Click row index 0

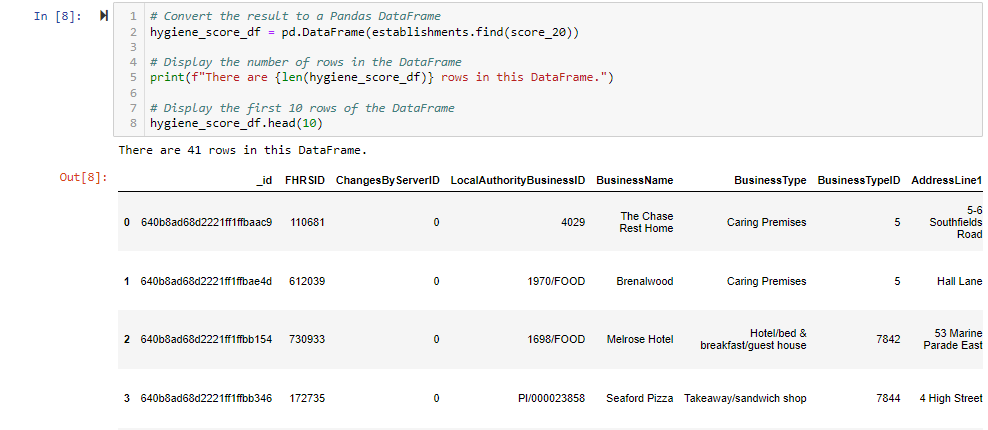[127, 223]
